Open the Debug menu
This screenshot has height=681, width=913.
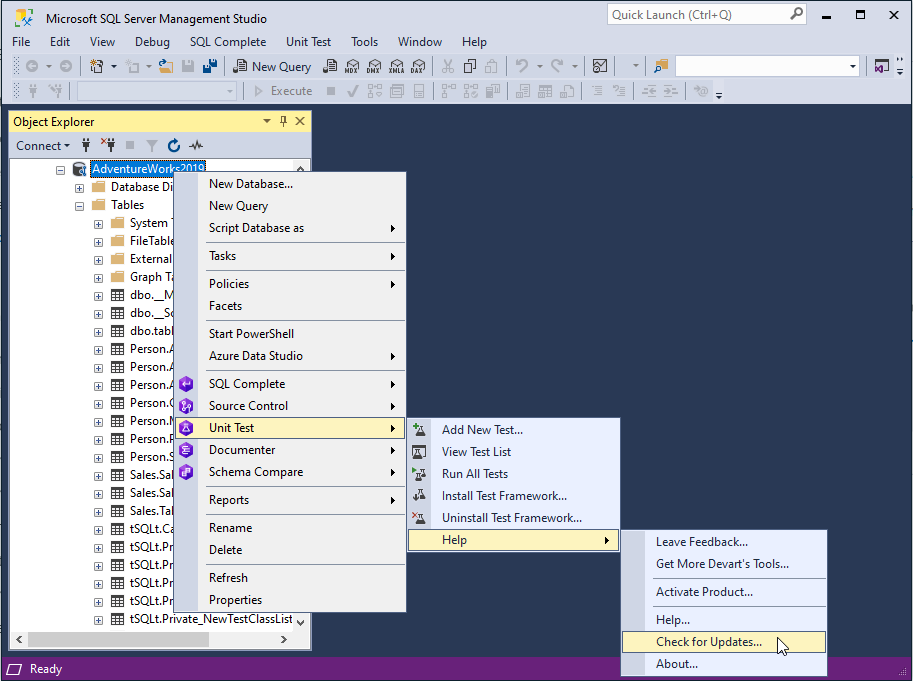(x=152, y=42)
